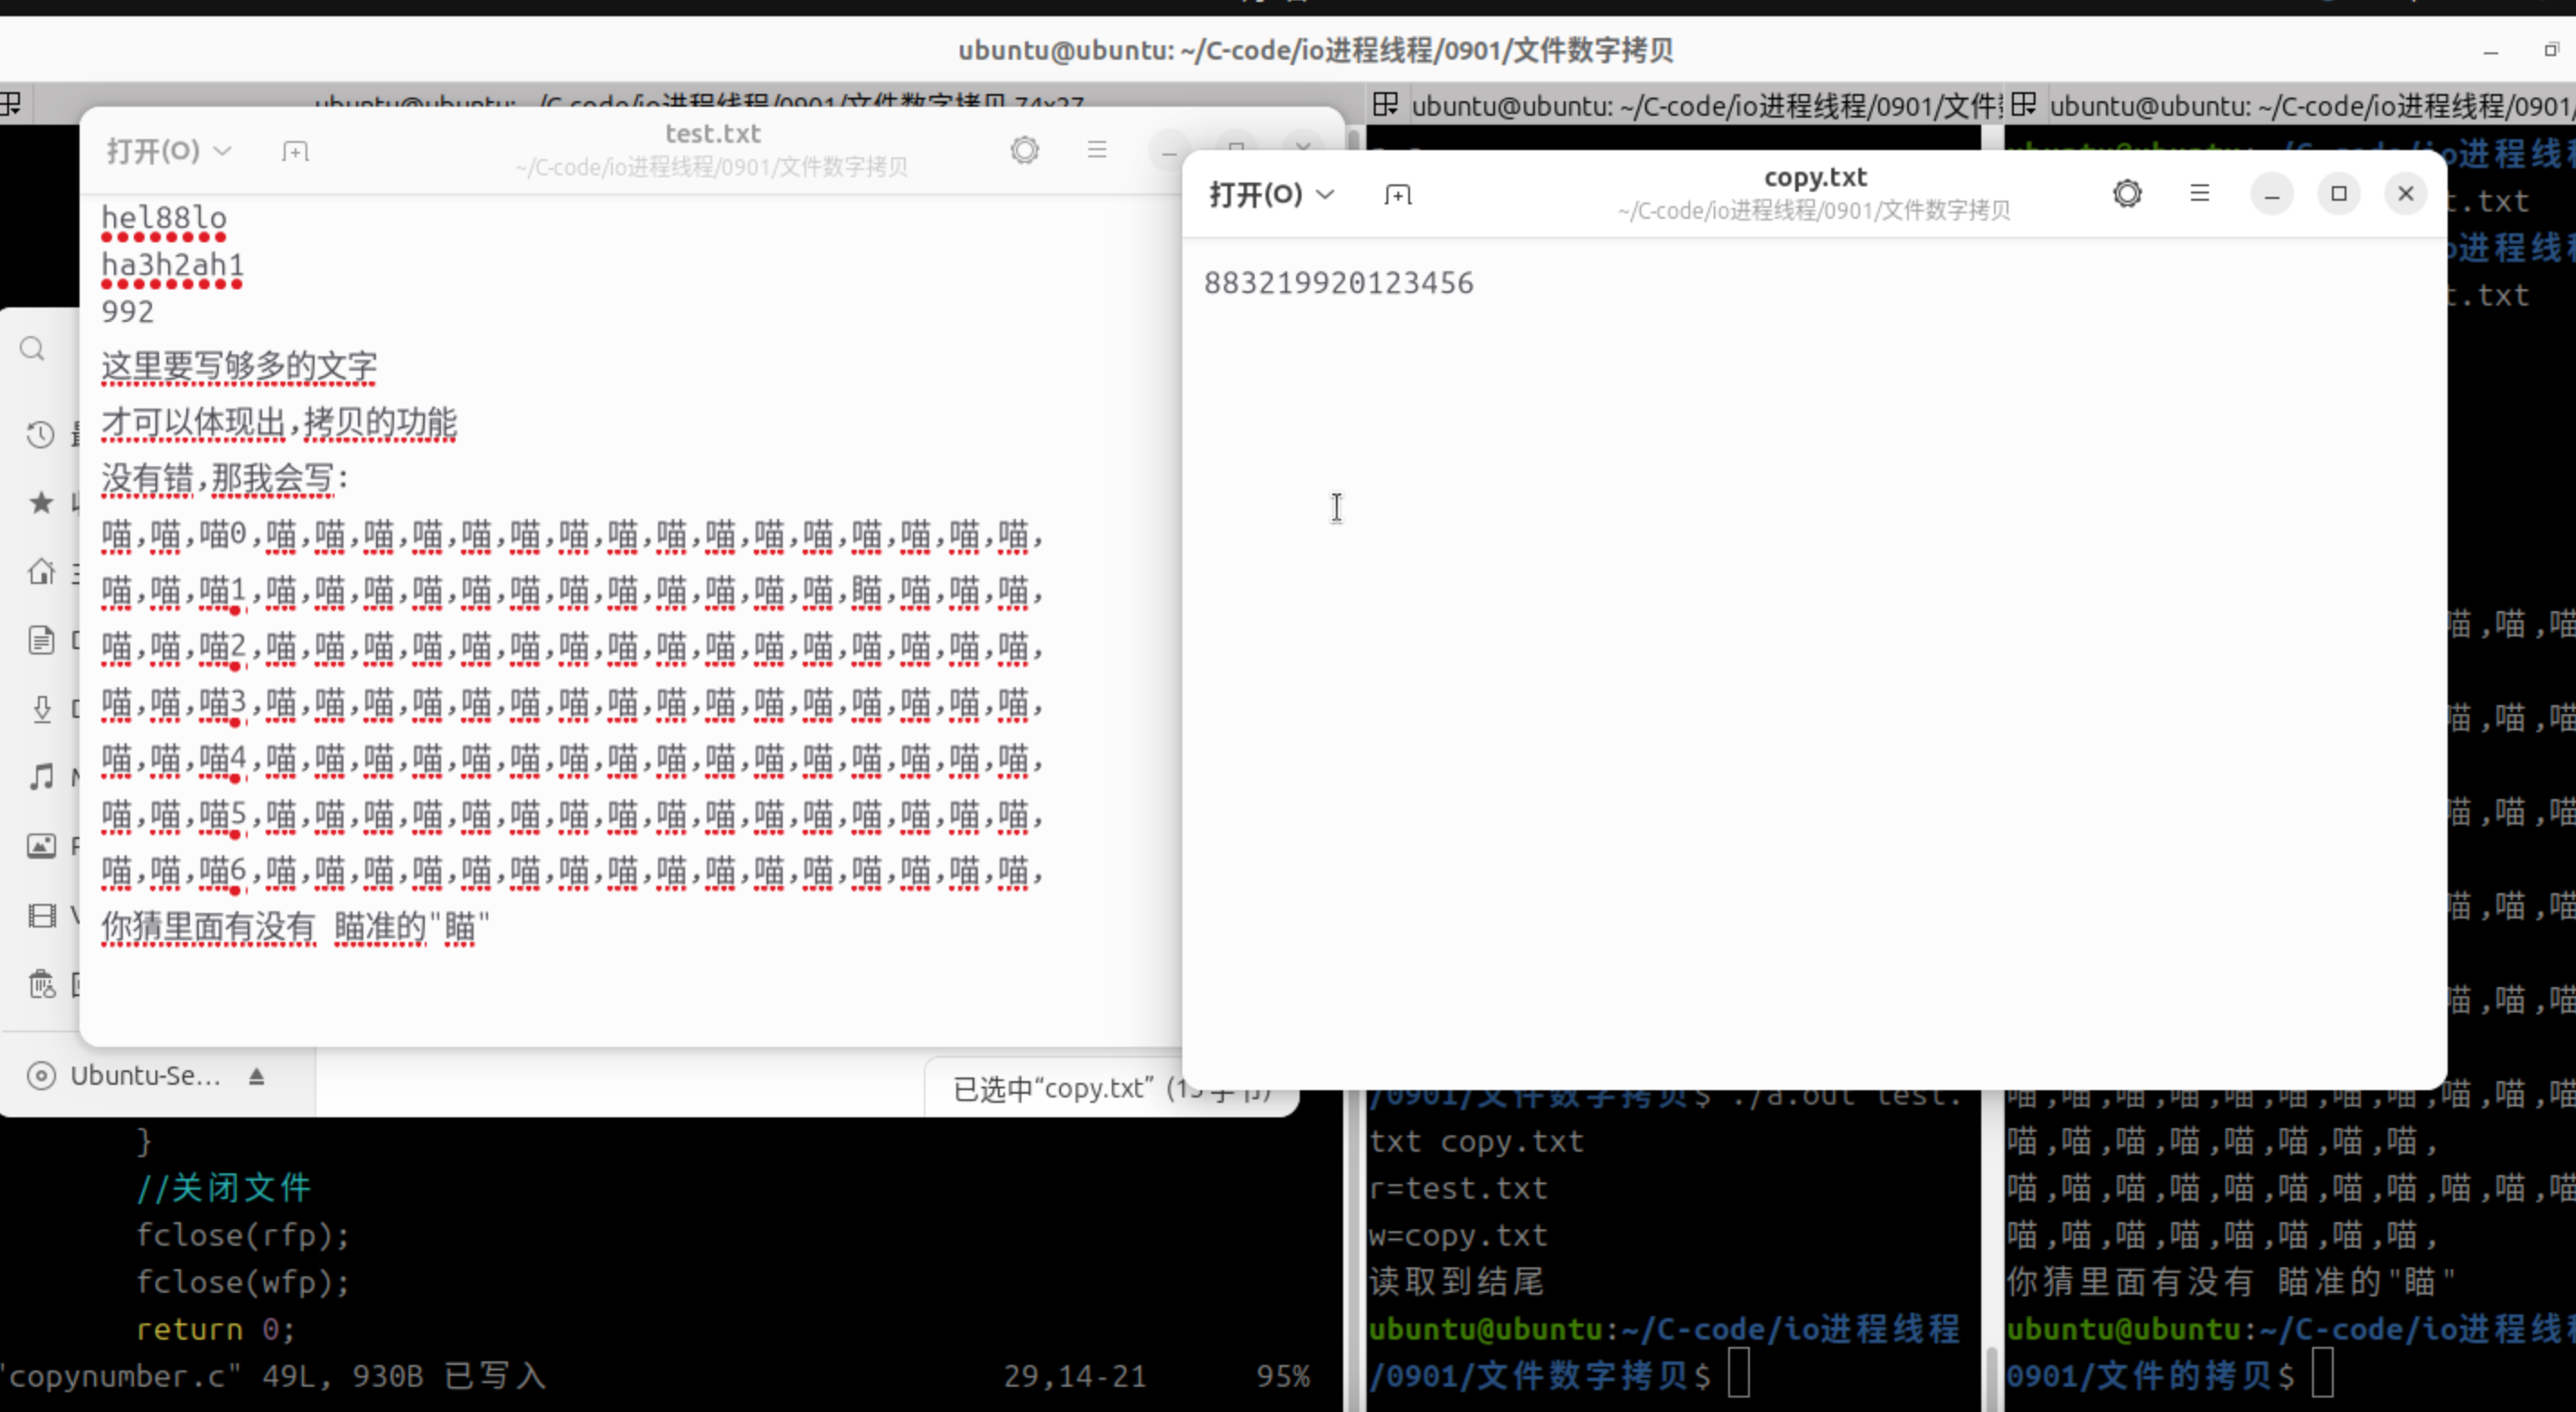Open hamburger menu in copy.txt window
Viewport: 2576px width, 1412px height.
2199,193
